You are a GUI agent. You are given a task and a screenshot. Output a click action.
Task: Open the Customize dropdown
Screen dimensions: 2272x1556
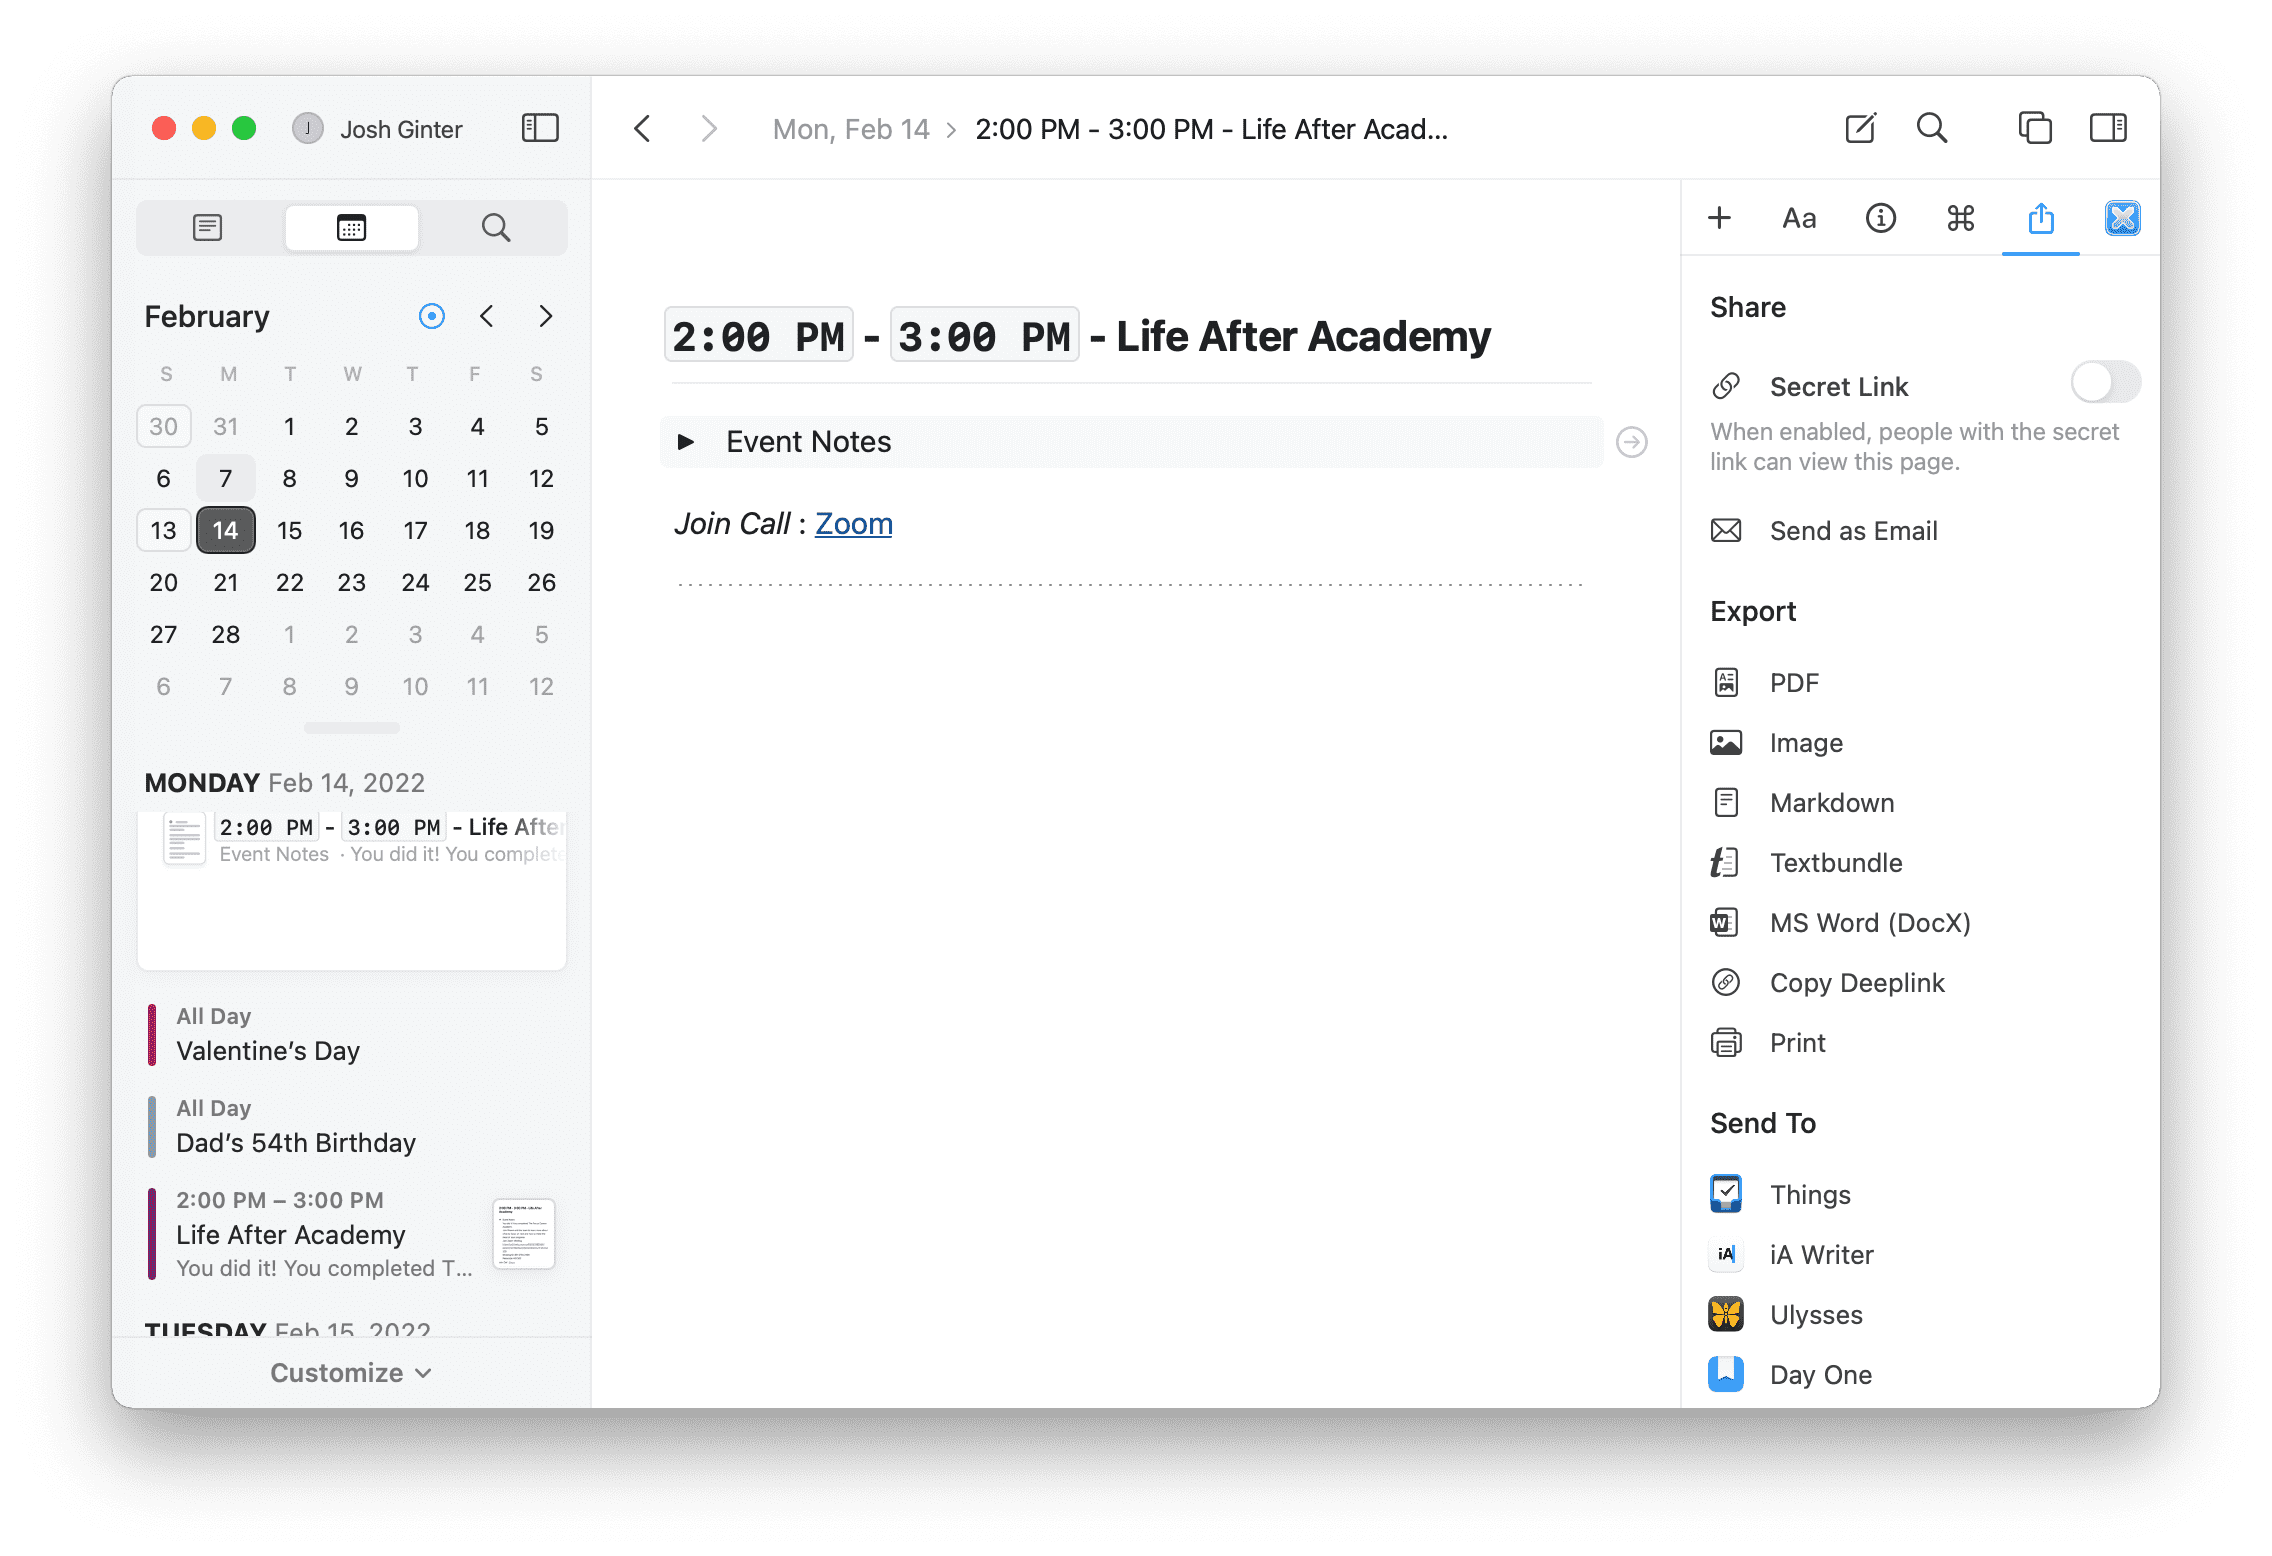pyautogui.click(x=351, y=1373)
